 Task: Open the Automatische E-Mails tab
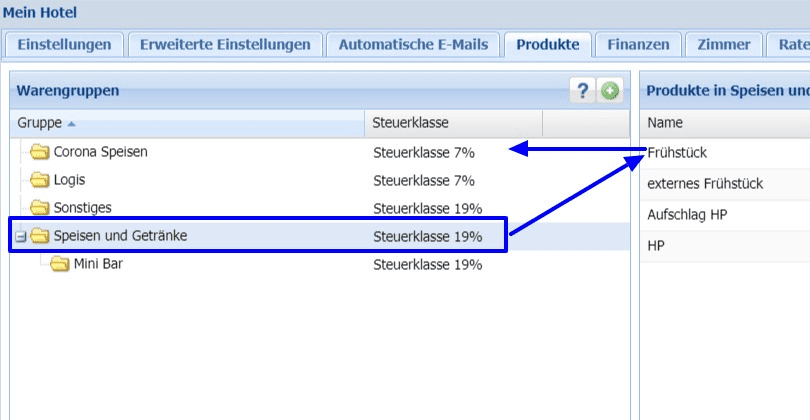pyautogui.click(x=413, y=44)
